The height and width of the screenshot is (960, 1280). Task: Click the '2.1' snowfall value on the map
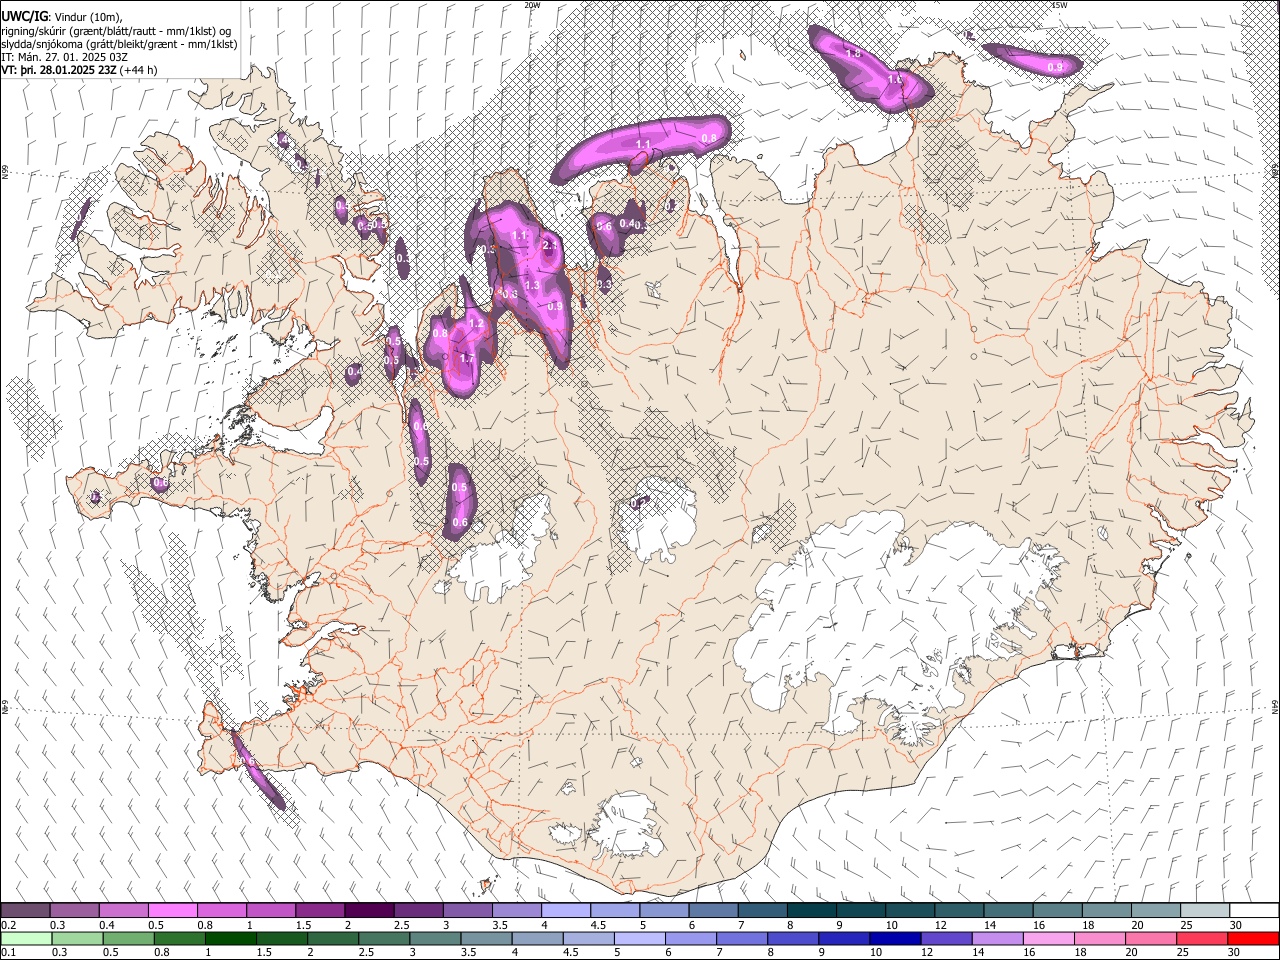[550, 245]
